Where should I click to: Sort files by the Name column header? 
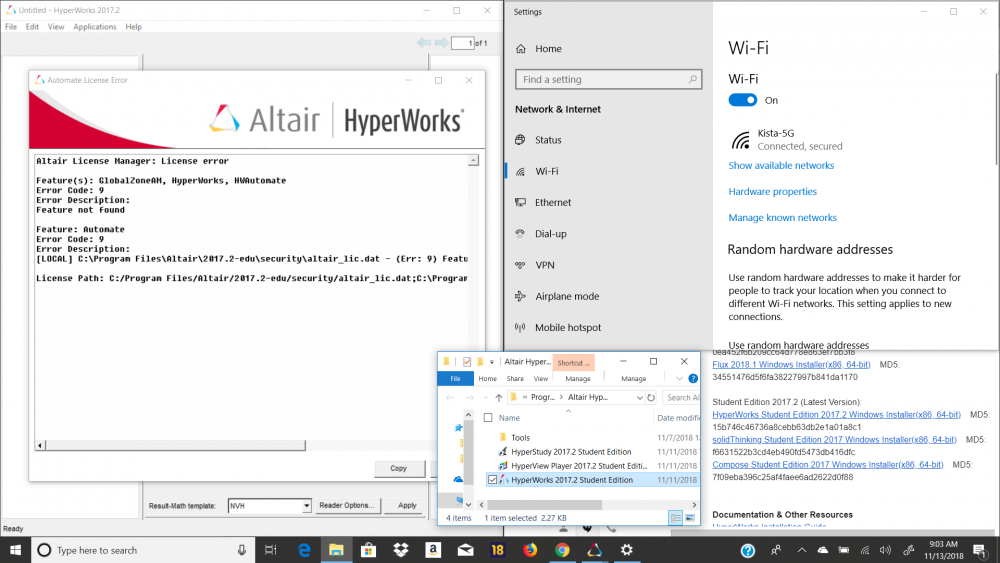point(509,418)
